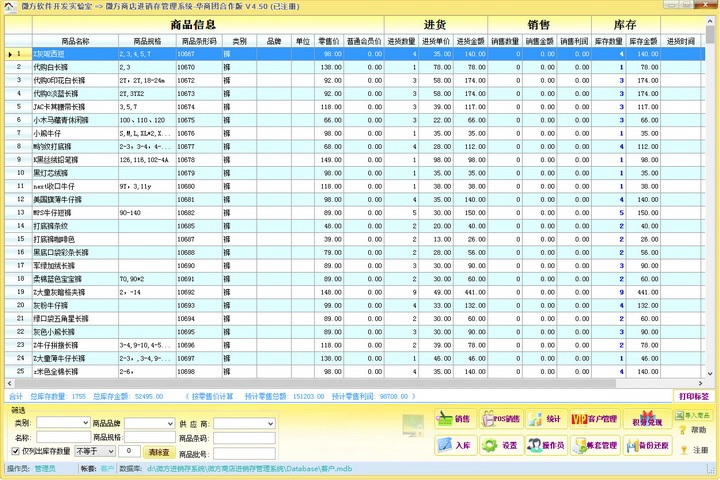Select row 13 MPS牛仔短裤
Screen dimensions: 720x480
(355, 213)
